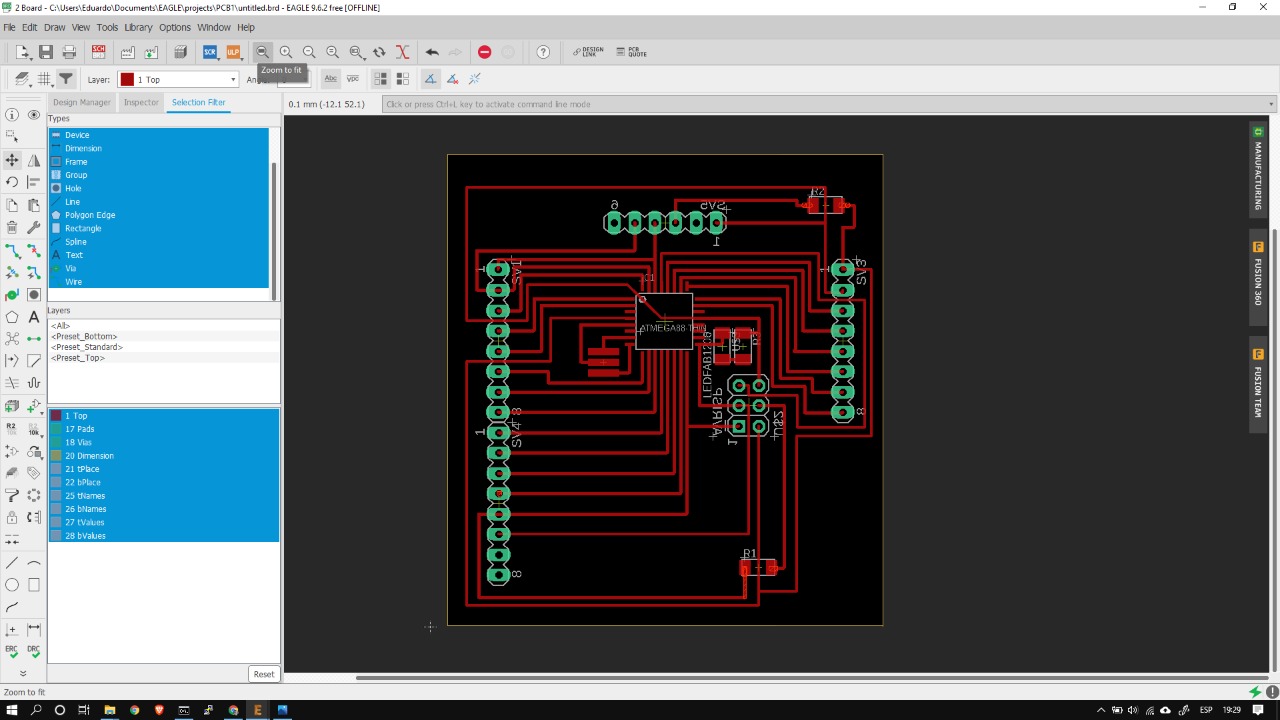Select the <Preset_Top> layer preset
Screen dimensions: 1280x720
click(x=78, y=358)
